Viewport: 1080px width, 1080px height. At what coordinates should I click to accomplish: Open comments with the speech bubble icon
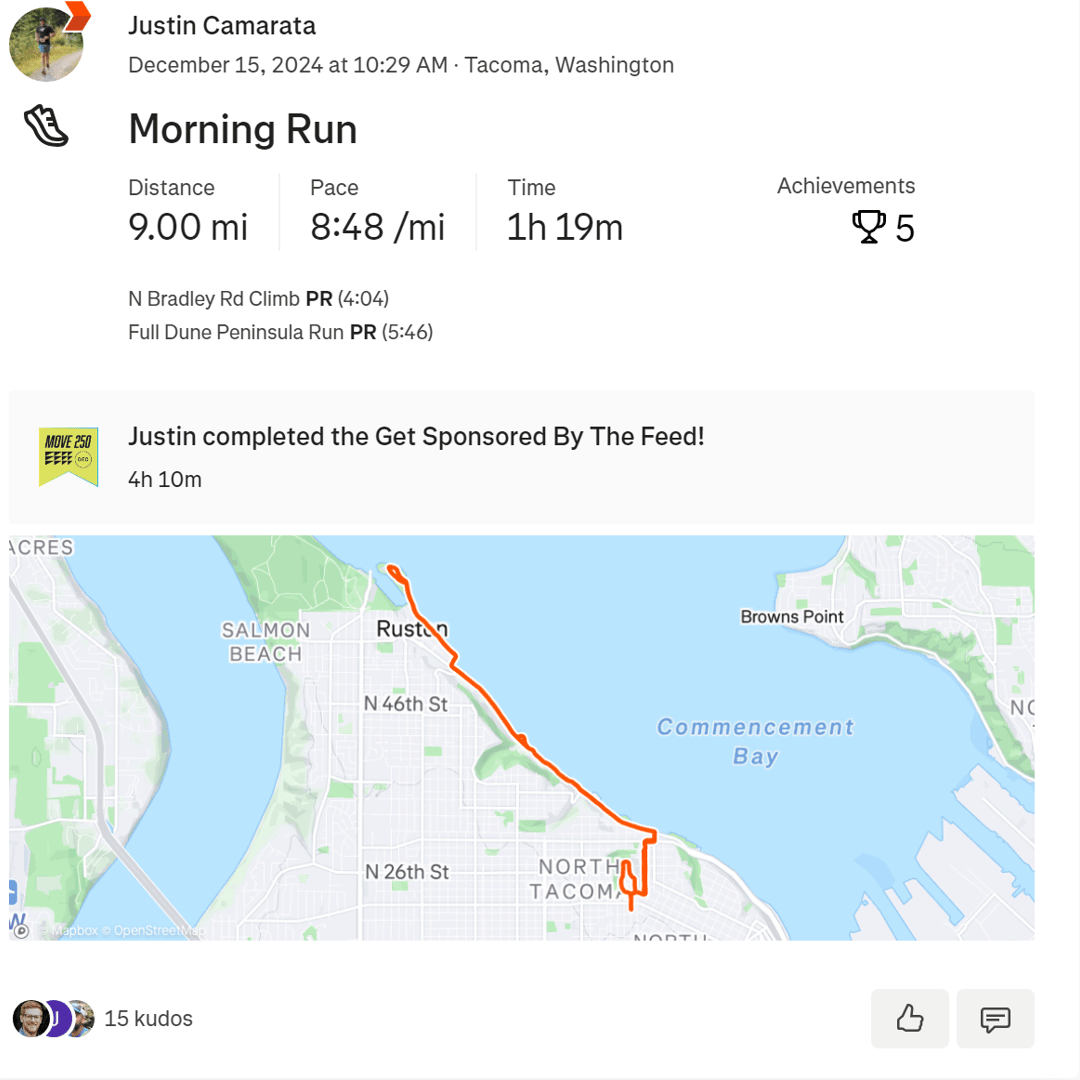pyautogui.click(x=995, y=1018)
